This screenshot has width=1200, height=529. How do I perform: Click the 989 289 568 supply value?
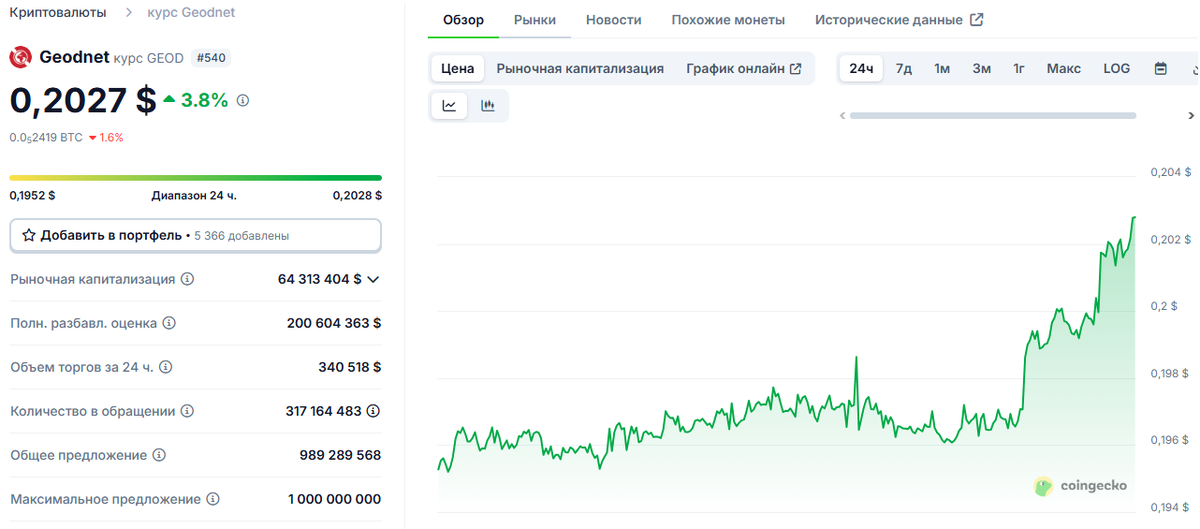pos(340,456)
